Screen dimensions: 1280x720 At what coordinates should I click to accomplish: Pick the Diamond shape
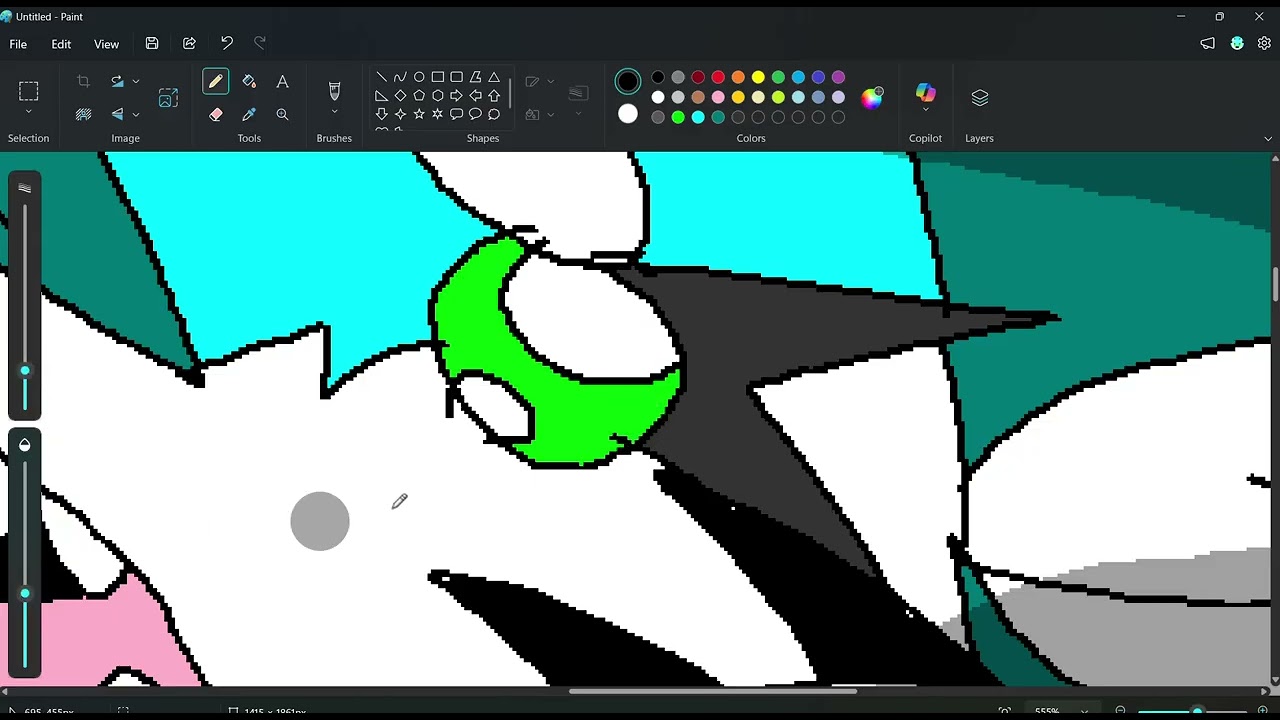click(x=400, y=96)
